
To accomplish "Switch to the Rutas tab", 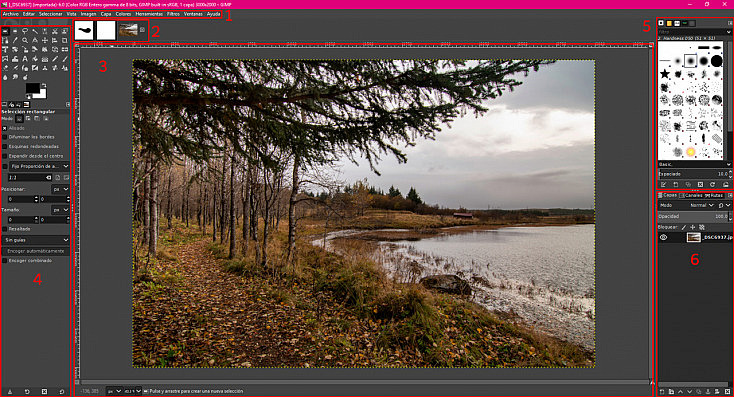I will (714, 195).
